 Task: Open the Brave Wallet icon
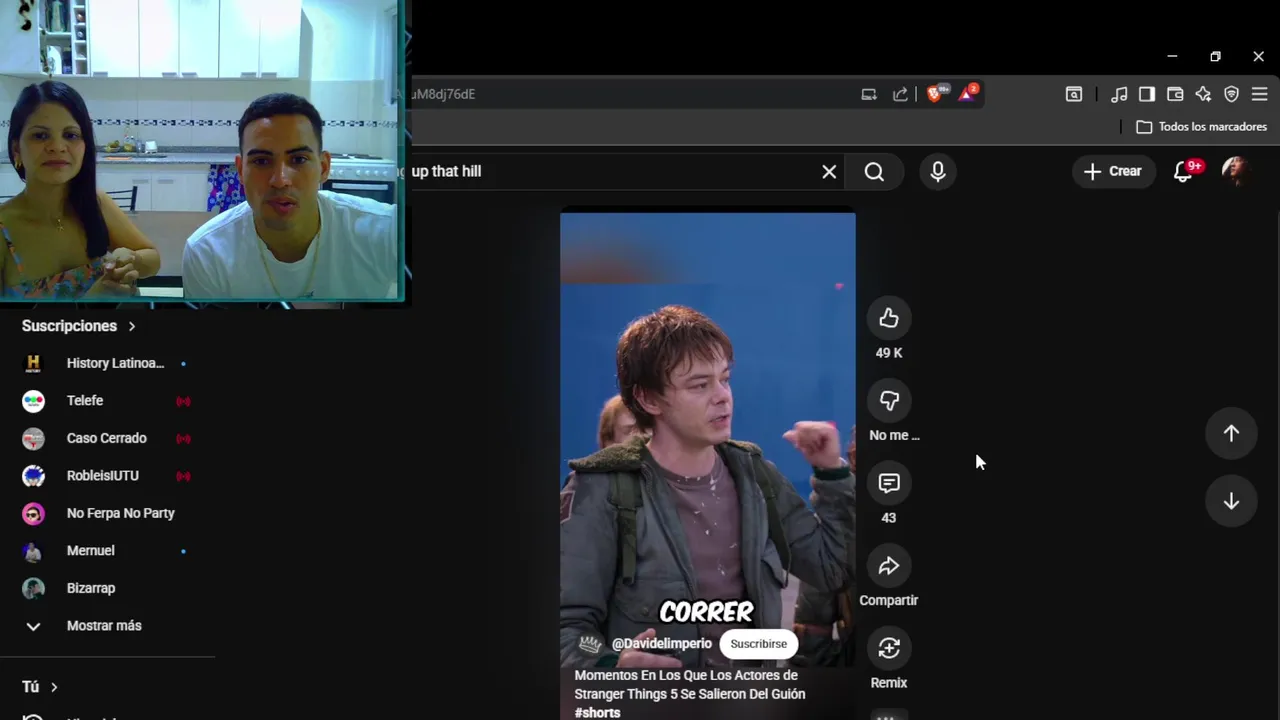[x=1175, y=94]
